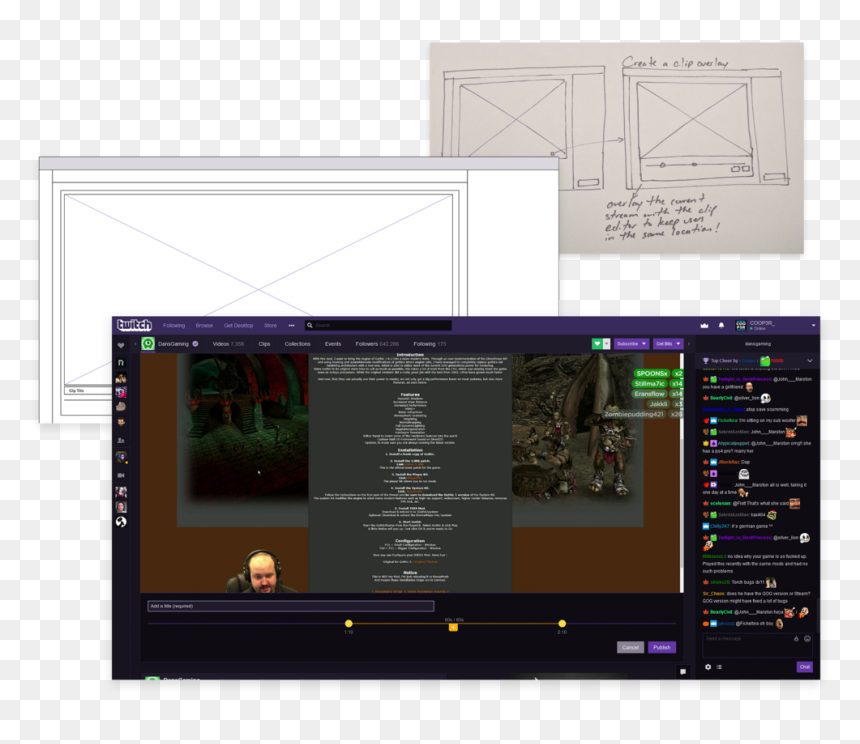Open the Following nav link
The width and height of the screenshot is (860, 744).
pos(174,326)
